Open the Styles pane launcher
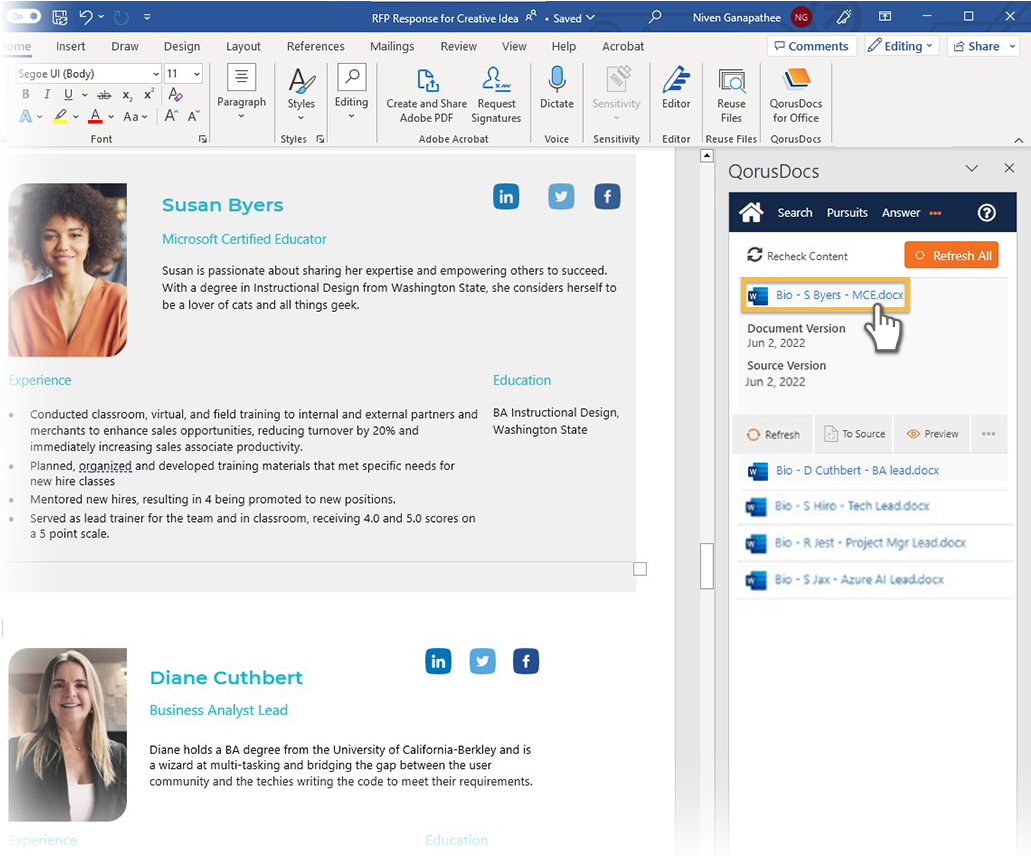This screenshot has height=856, width=1031. coord(320,139)
